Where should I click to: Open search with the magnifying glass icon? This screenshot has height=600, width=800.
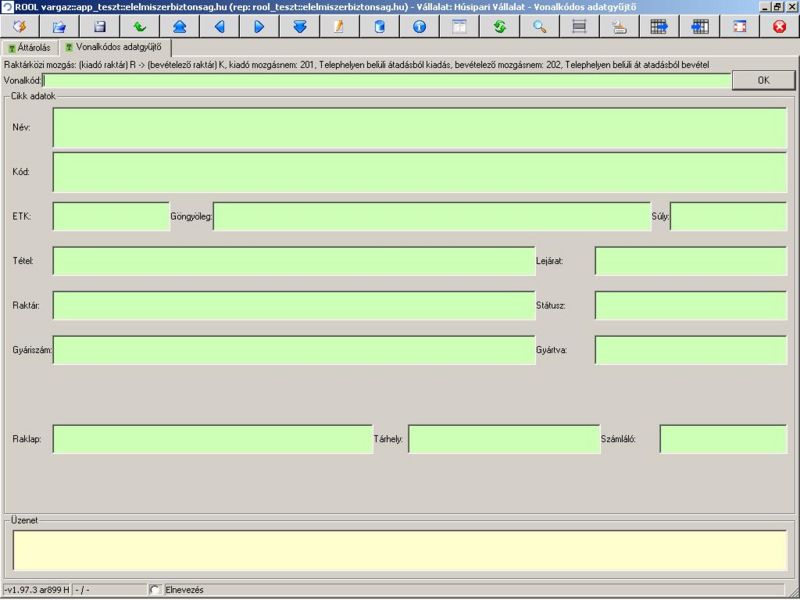(539, 27)
